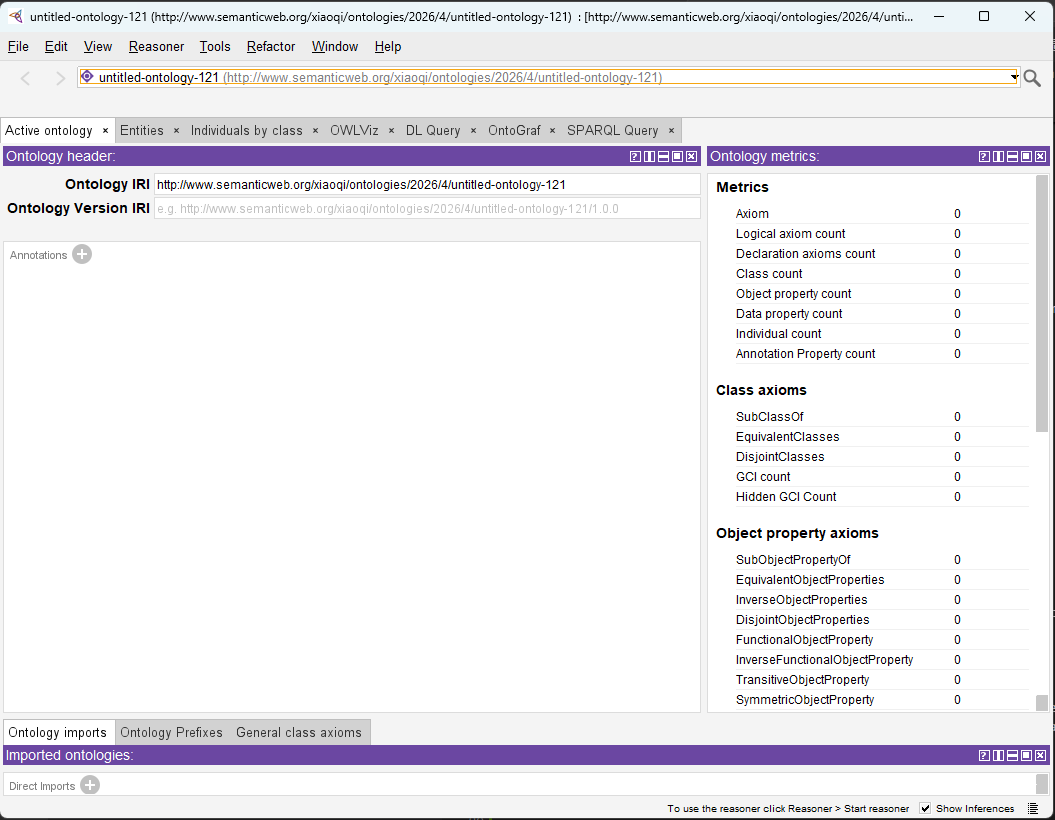This screenshot has height=820, width=1055.
Task: Click the search magnifier icon
Action: pos(1031,78)
